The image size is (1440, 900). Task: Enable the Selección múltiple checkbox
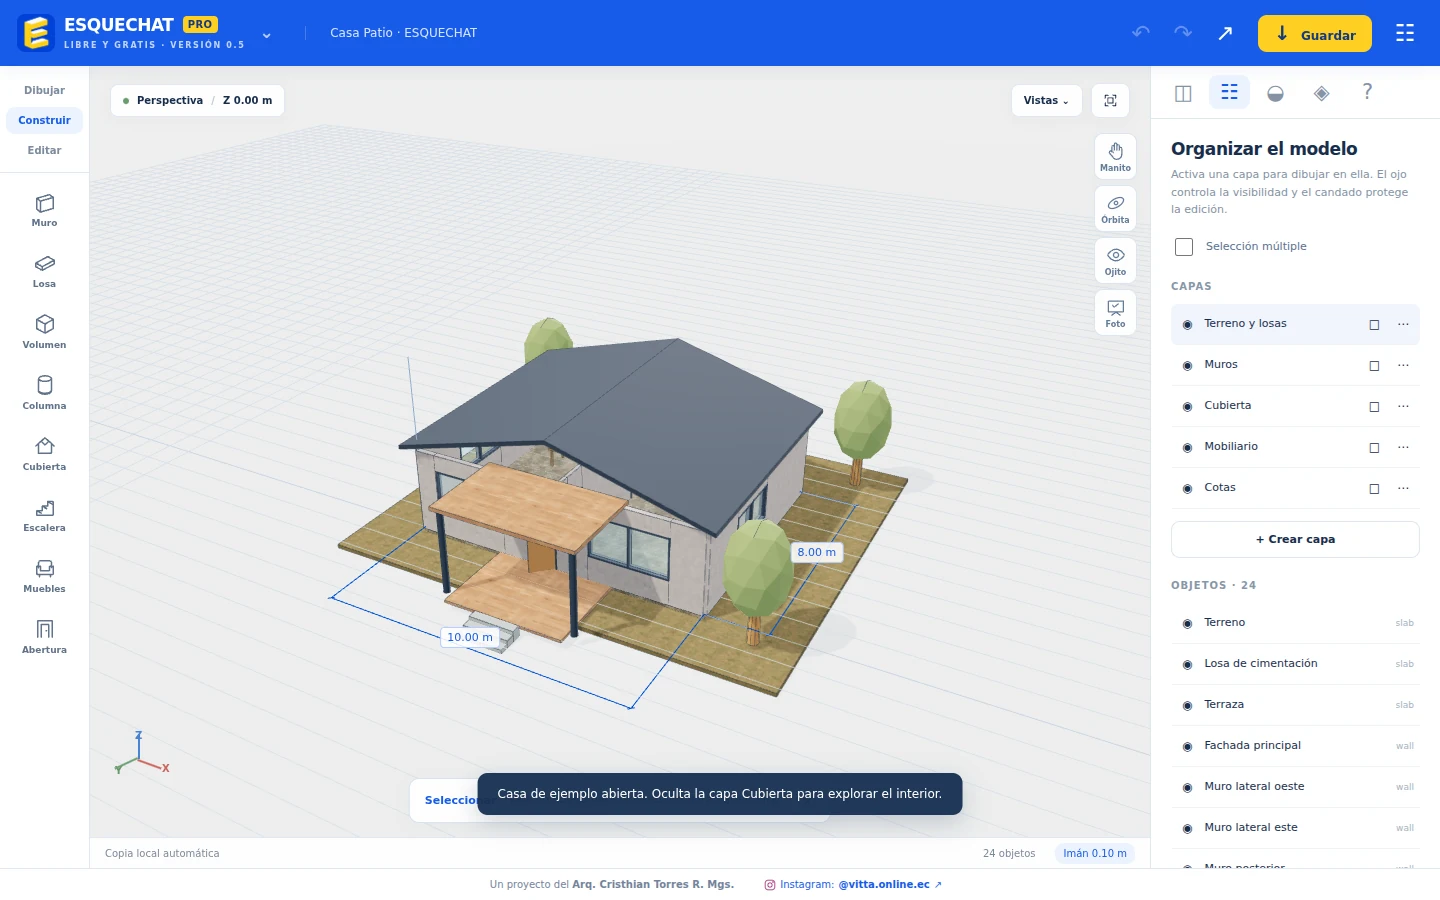[x=1184, y=247]
